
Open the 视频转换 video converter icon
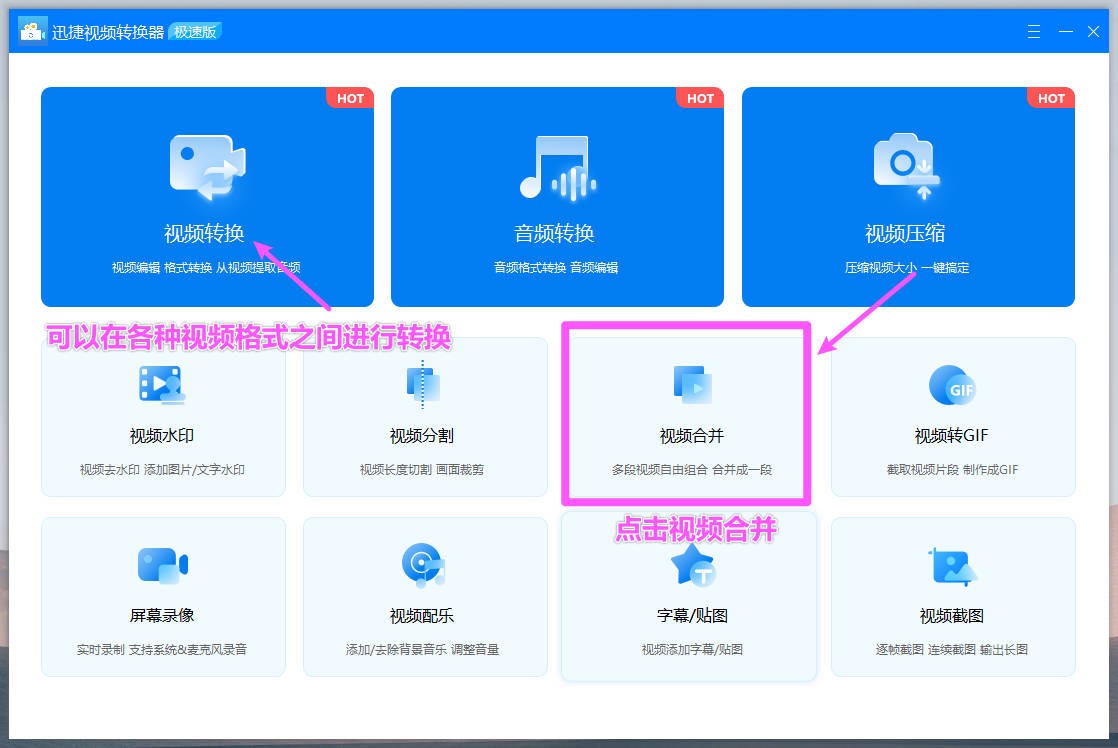pos(205,167)
